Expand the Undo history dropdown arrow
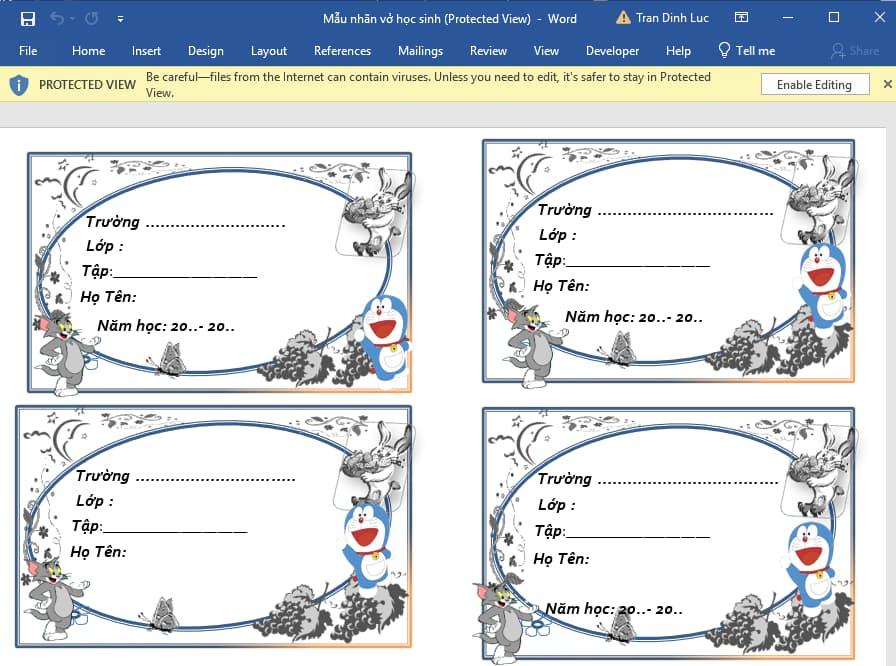The width and height of the screenshot is (896, 666). pos(73,19)
